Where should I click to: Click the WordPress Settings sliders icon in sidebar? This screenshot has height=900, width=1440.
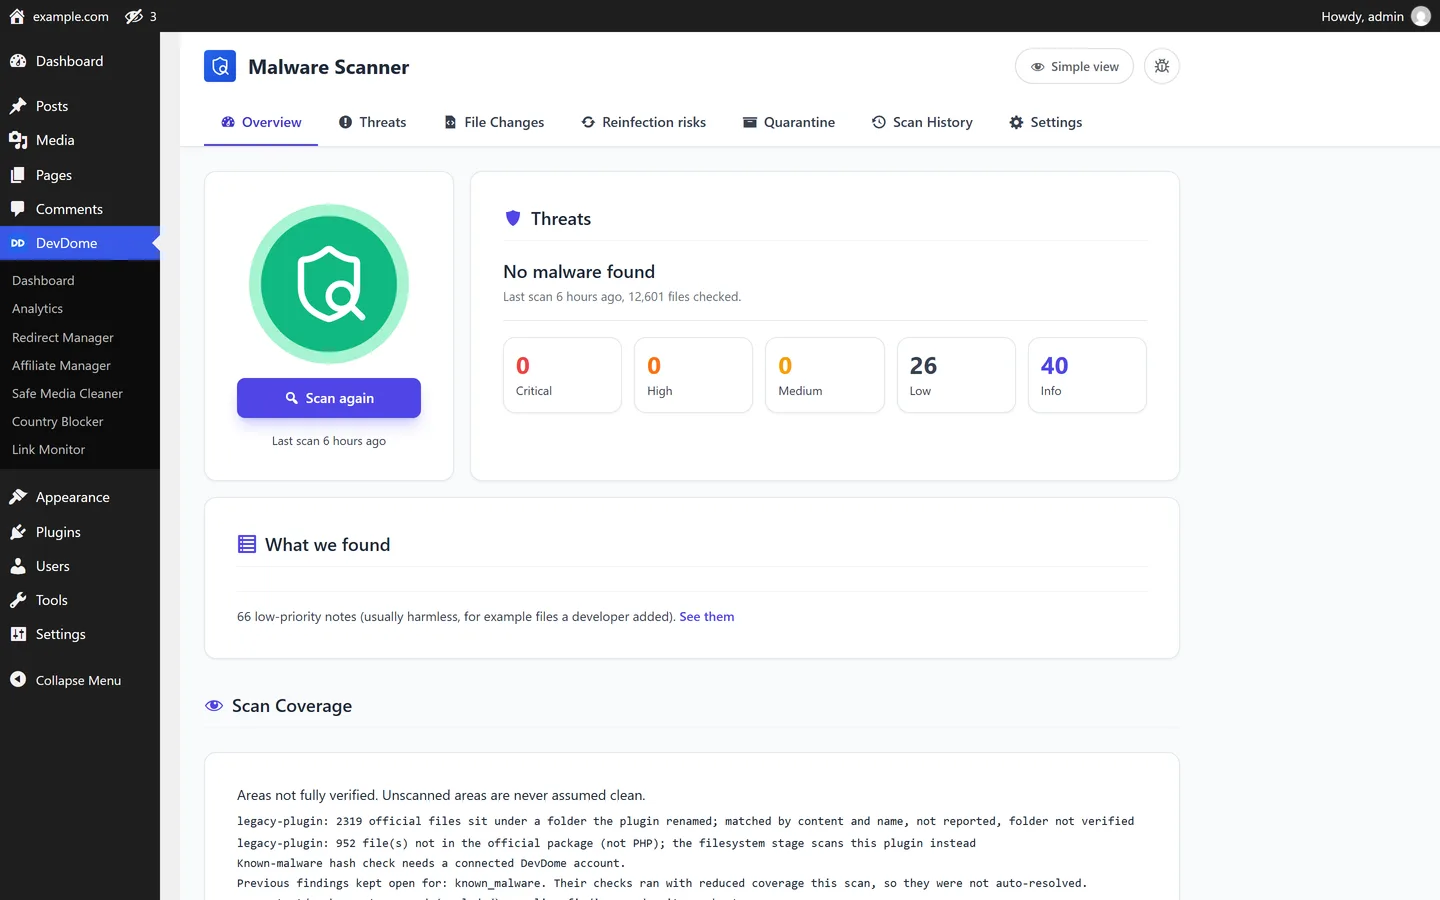(x=18, y=634)
